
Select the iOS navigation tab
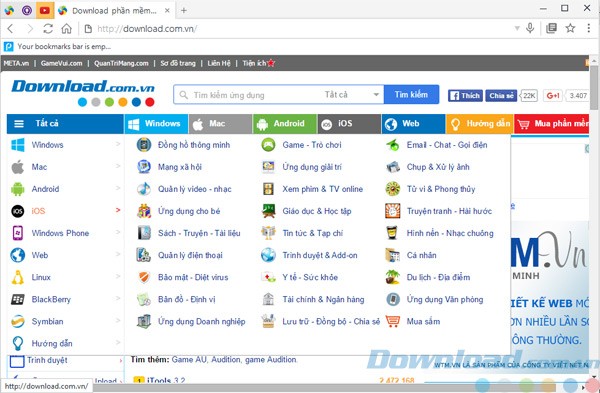point(349,124)
